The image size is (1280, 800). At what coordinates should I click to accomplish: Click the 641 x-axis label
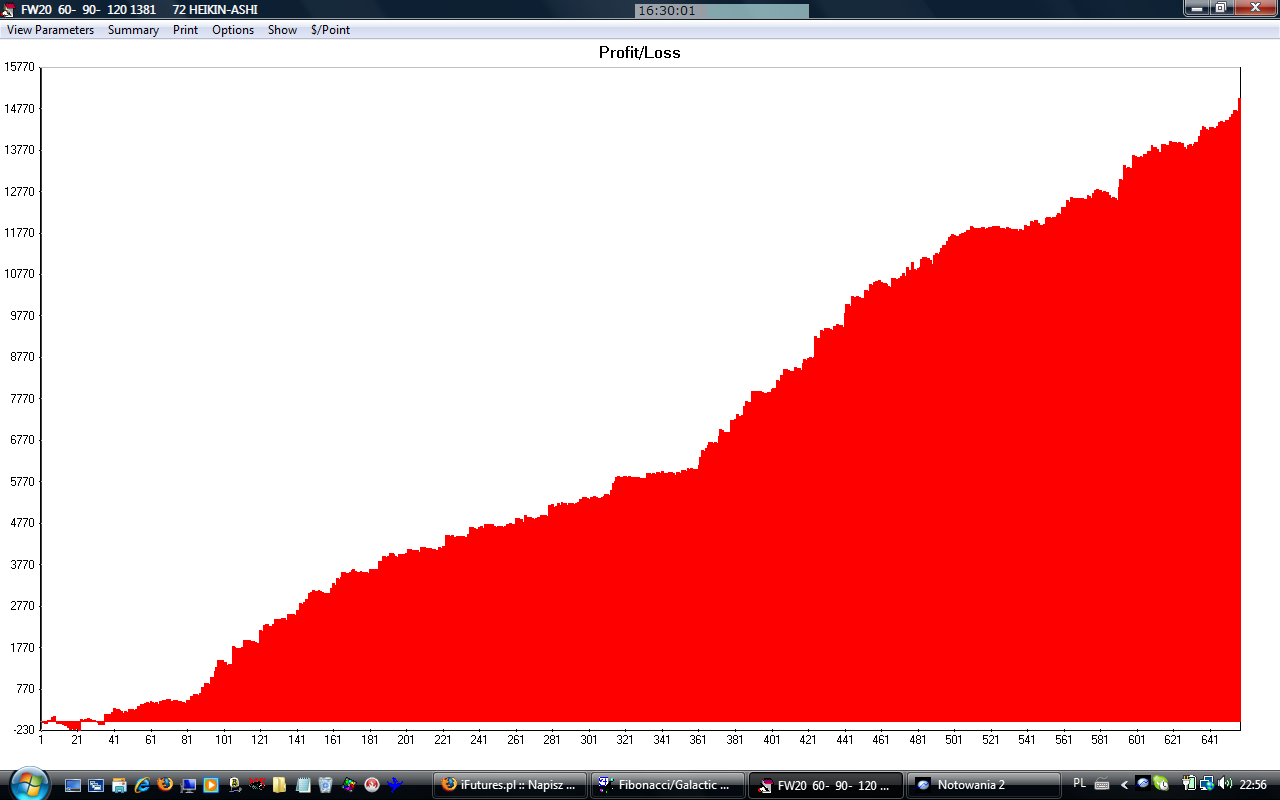pos(1210,740)
